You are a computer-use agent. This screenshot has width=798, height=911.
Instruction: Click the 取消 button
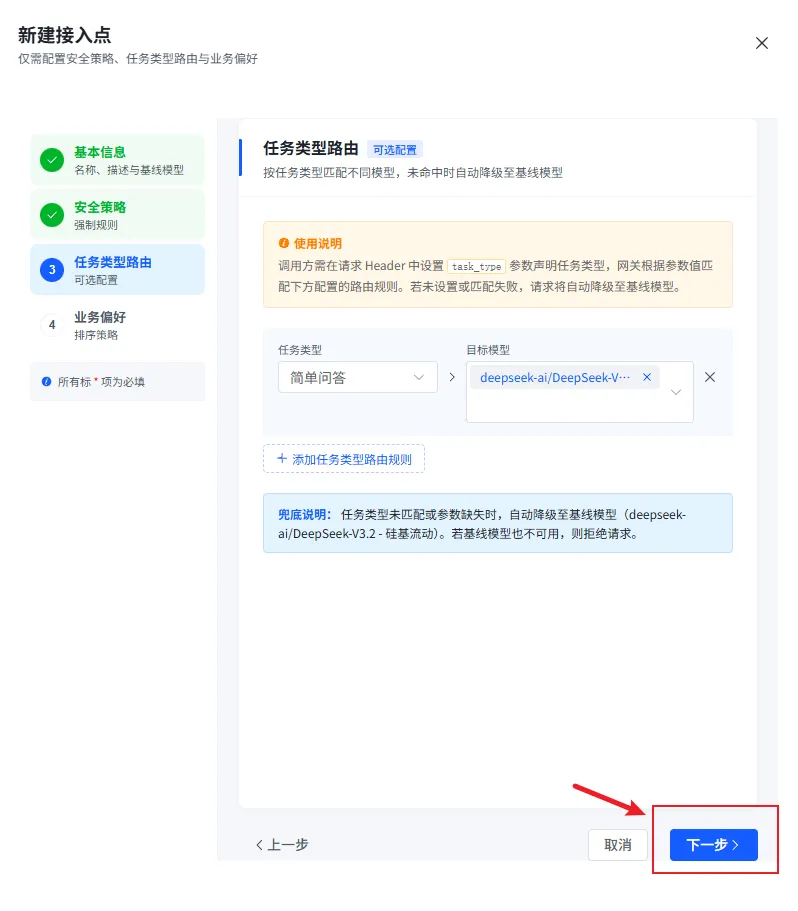[x=617, y=844]
